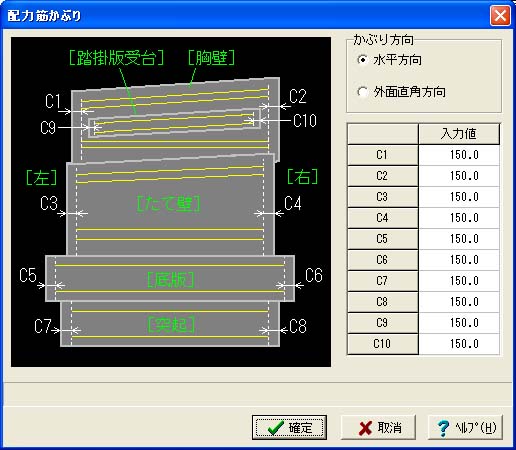
Task: Click the C2 input value cell
Action: (459, 176)
